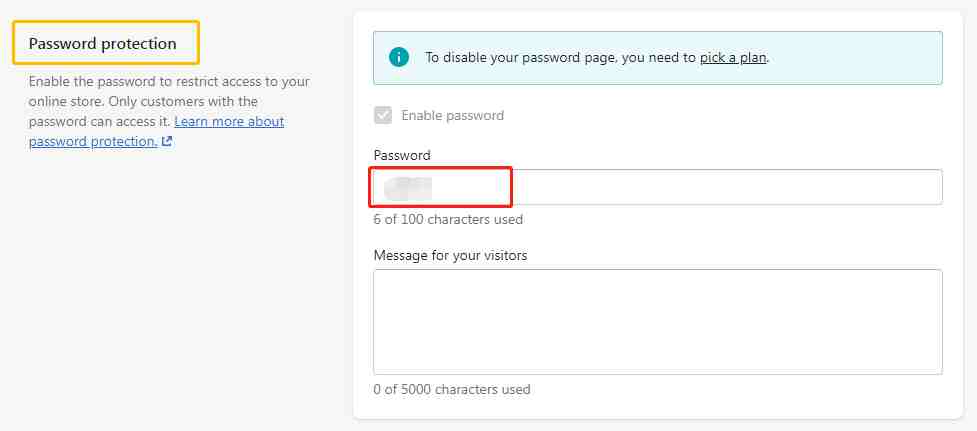Image resolution: width=977 pixels, height=431 pixels.
Task: Click the 0 of 5000 characters used counter
Action: pos(452,389)
